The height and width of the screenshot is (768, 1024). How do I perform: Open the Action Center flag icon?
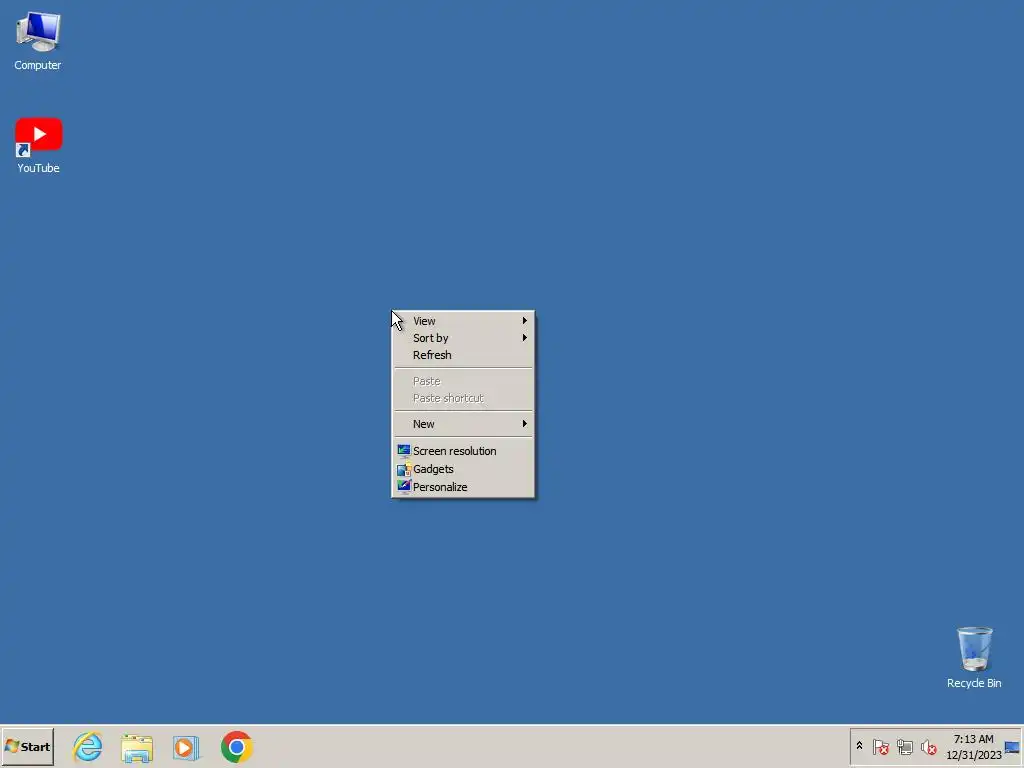[880, 746]
